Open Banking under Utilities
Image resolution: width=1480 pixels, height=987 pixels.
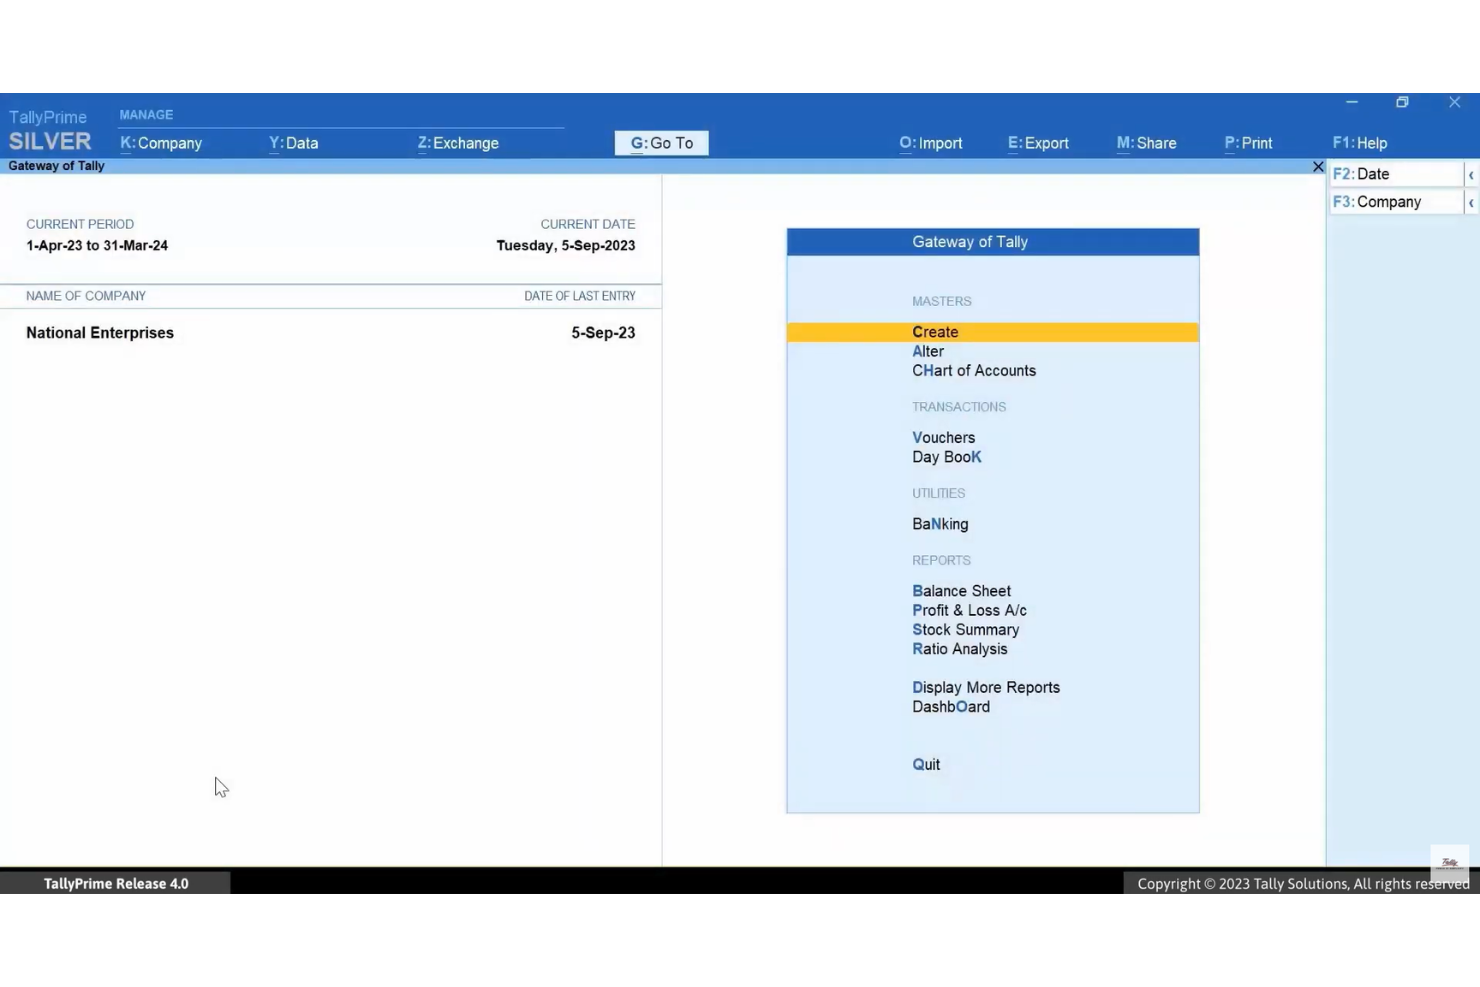940,523
